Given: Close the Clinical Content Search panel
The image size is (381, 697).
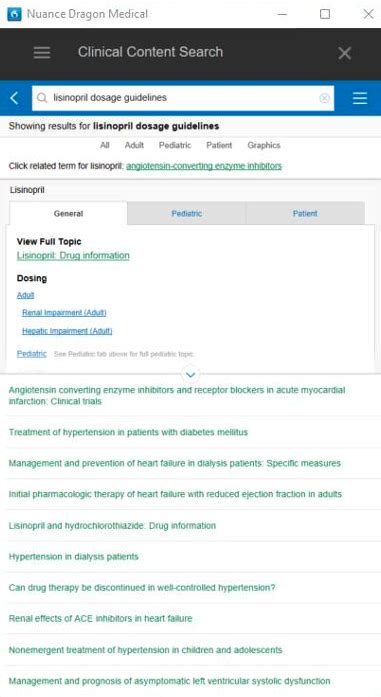Looking at the screenshot, I should 345,53.
